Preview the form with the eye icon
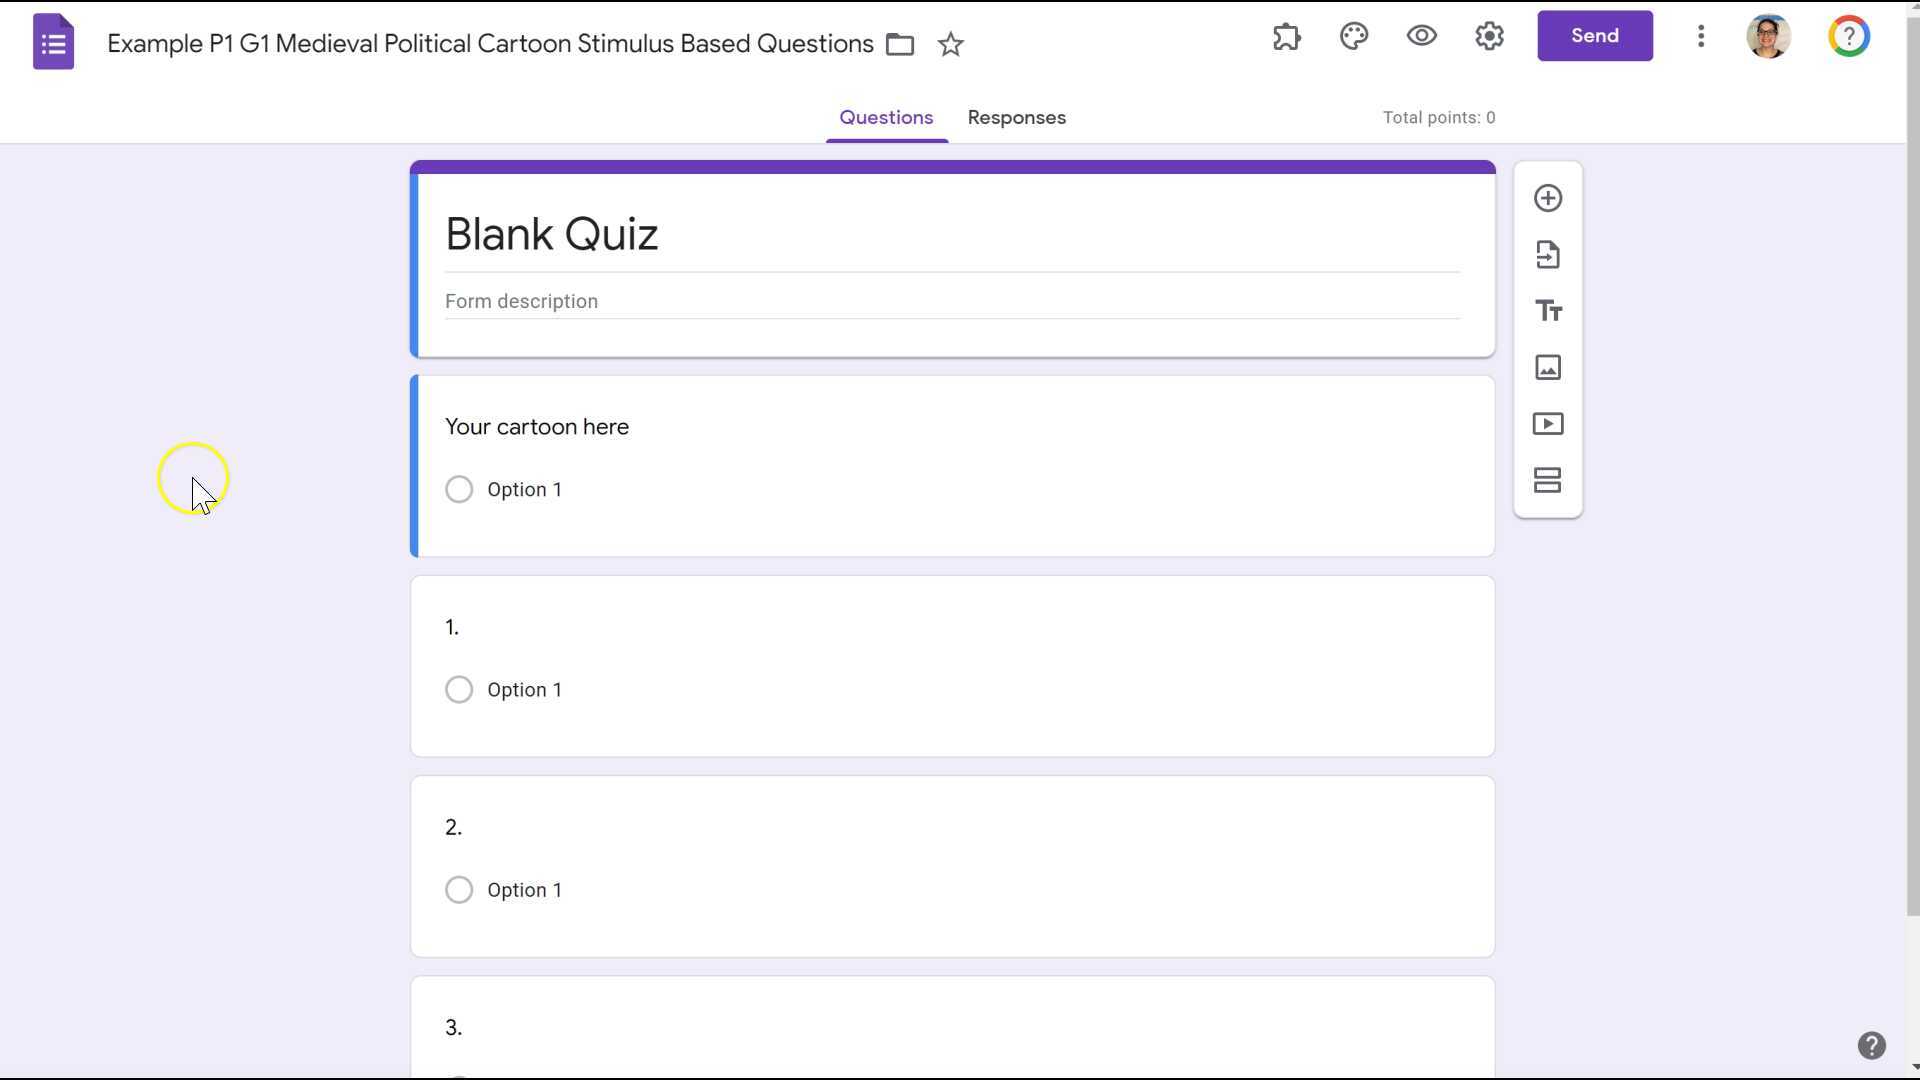Screen dimensions: 1920x1080 coord(1421,36)
